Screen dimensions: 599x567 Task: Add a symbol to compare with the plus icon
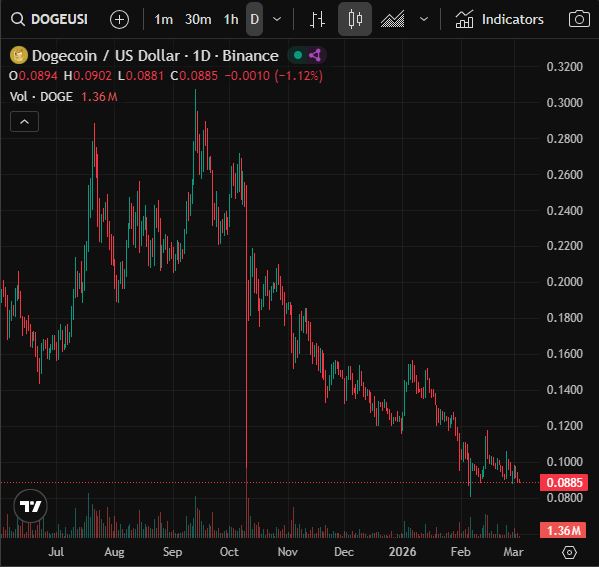click(x=119, y=19)
